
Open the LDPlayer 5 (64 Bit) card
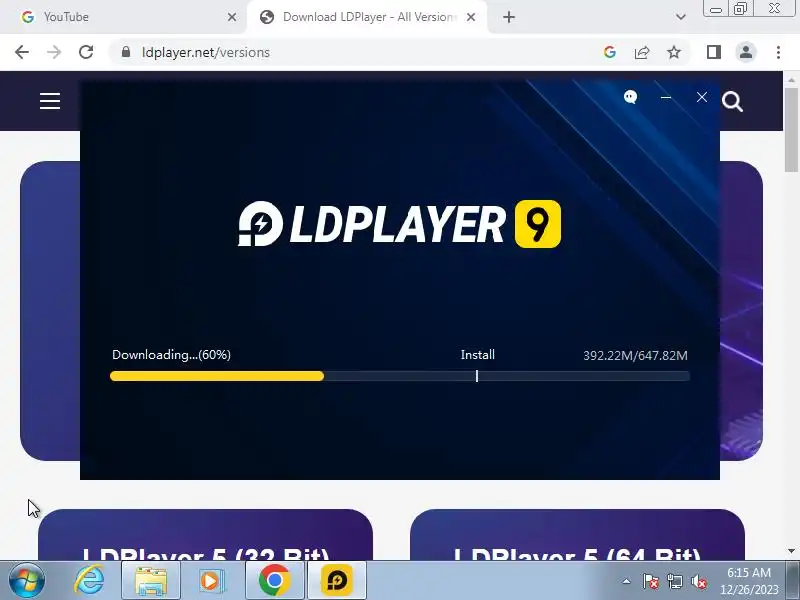pyautogui.click(x=577, y=535)
